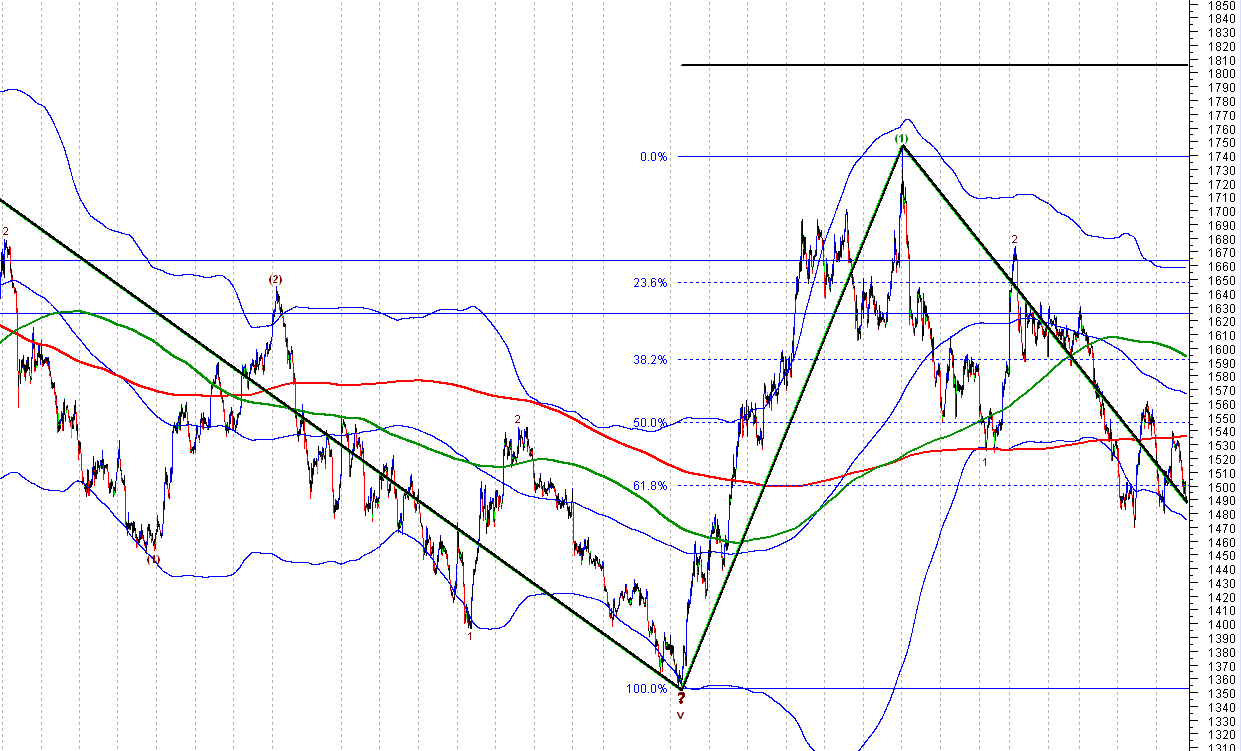Click the 38.2% Fibonacci level label

click(x=650, y=360)
